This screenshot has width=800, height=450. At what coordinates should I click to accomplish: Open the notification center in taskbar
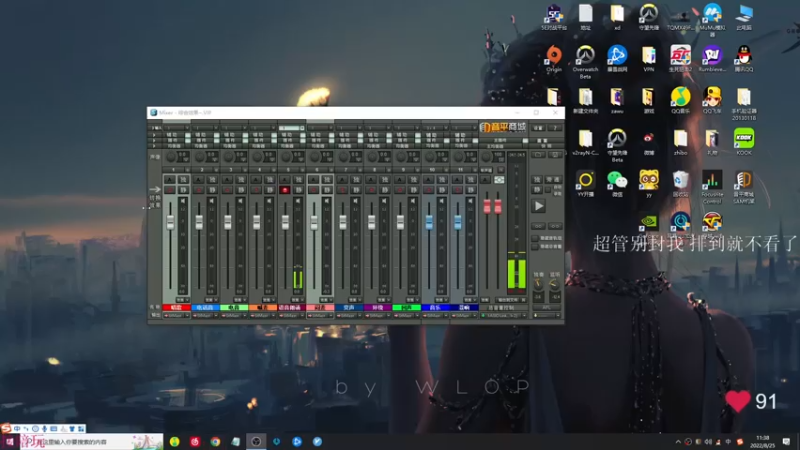[786, 442]
